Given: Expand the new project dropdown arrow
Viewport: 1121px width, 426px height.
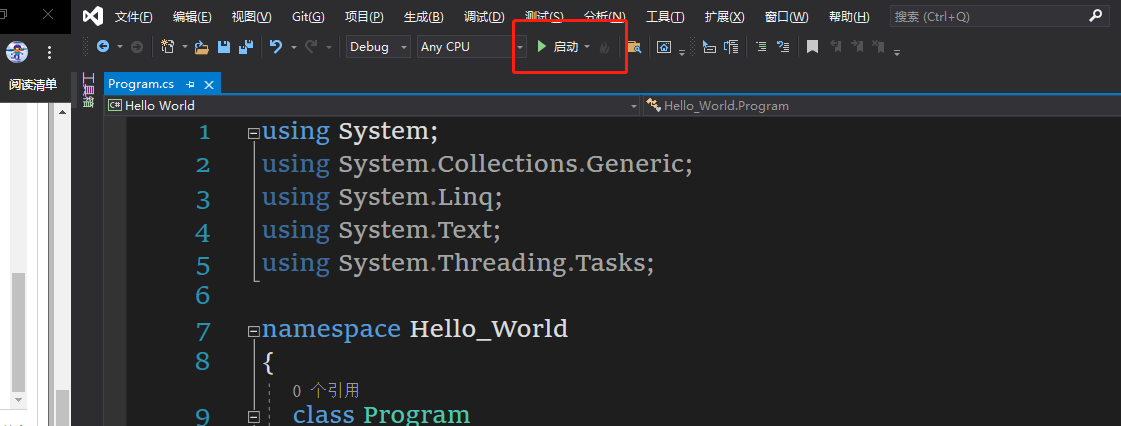Looking at the screenshot, I should pos(185,47).
